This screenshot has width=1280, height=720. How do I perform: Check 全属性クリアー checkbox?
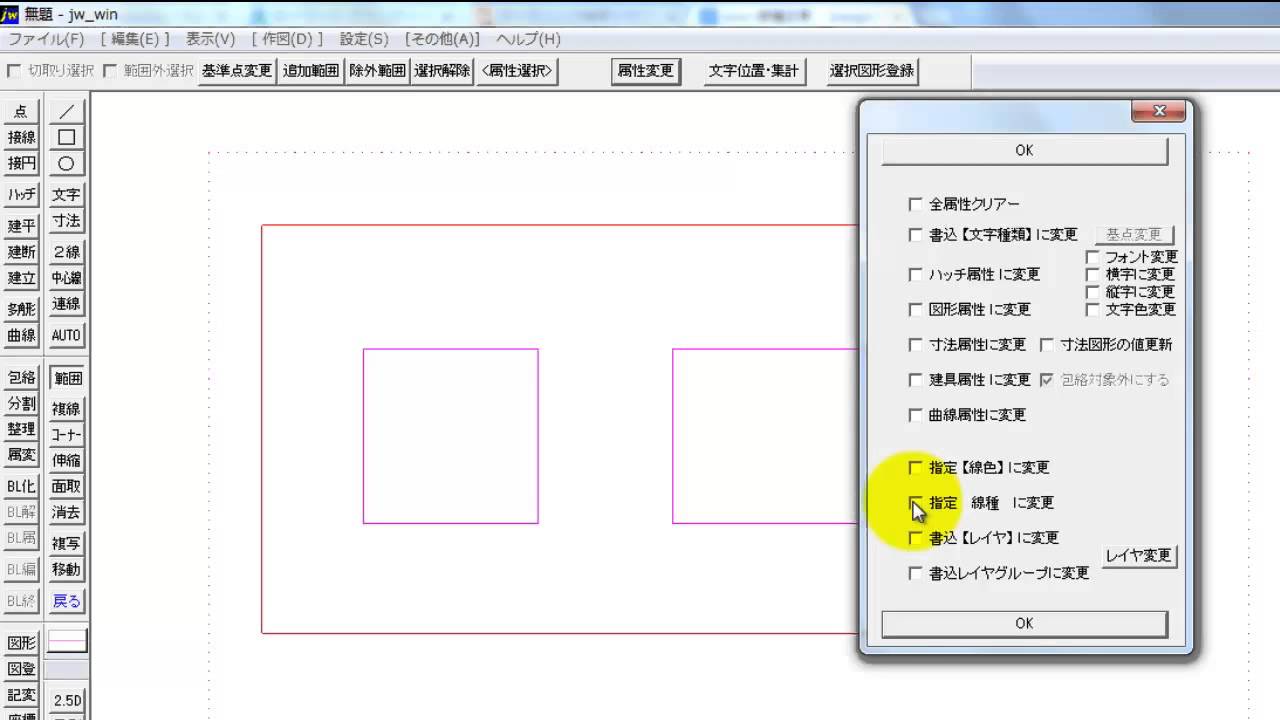[x=915, y=204]
